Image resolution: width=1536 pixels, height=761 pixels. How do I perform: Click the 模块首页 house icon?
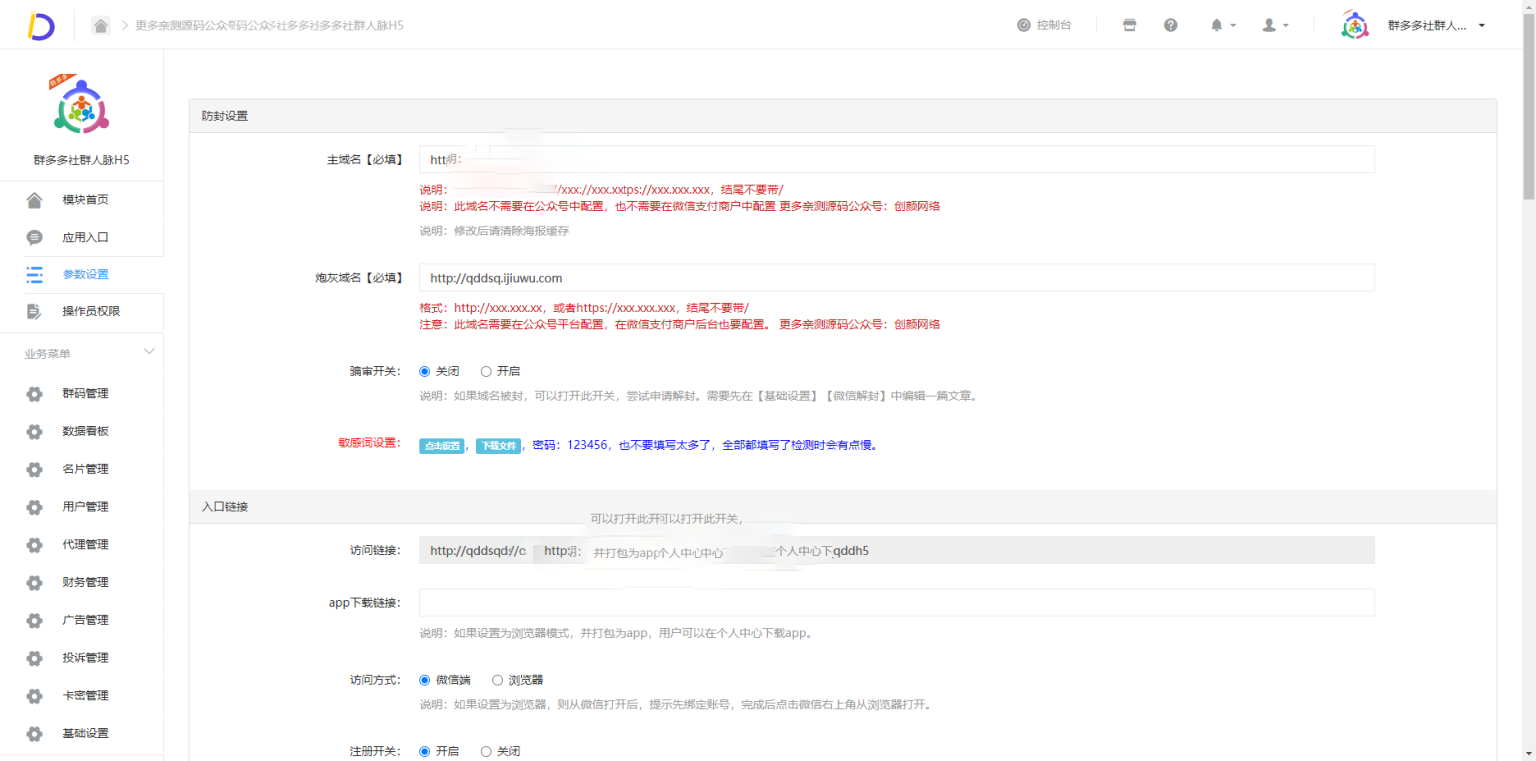click(35, 200)
